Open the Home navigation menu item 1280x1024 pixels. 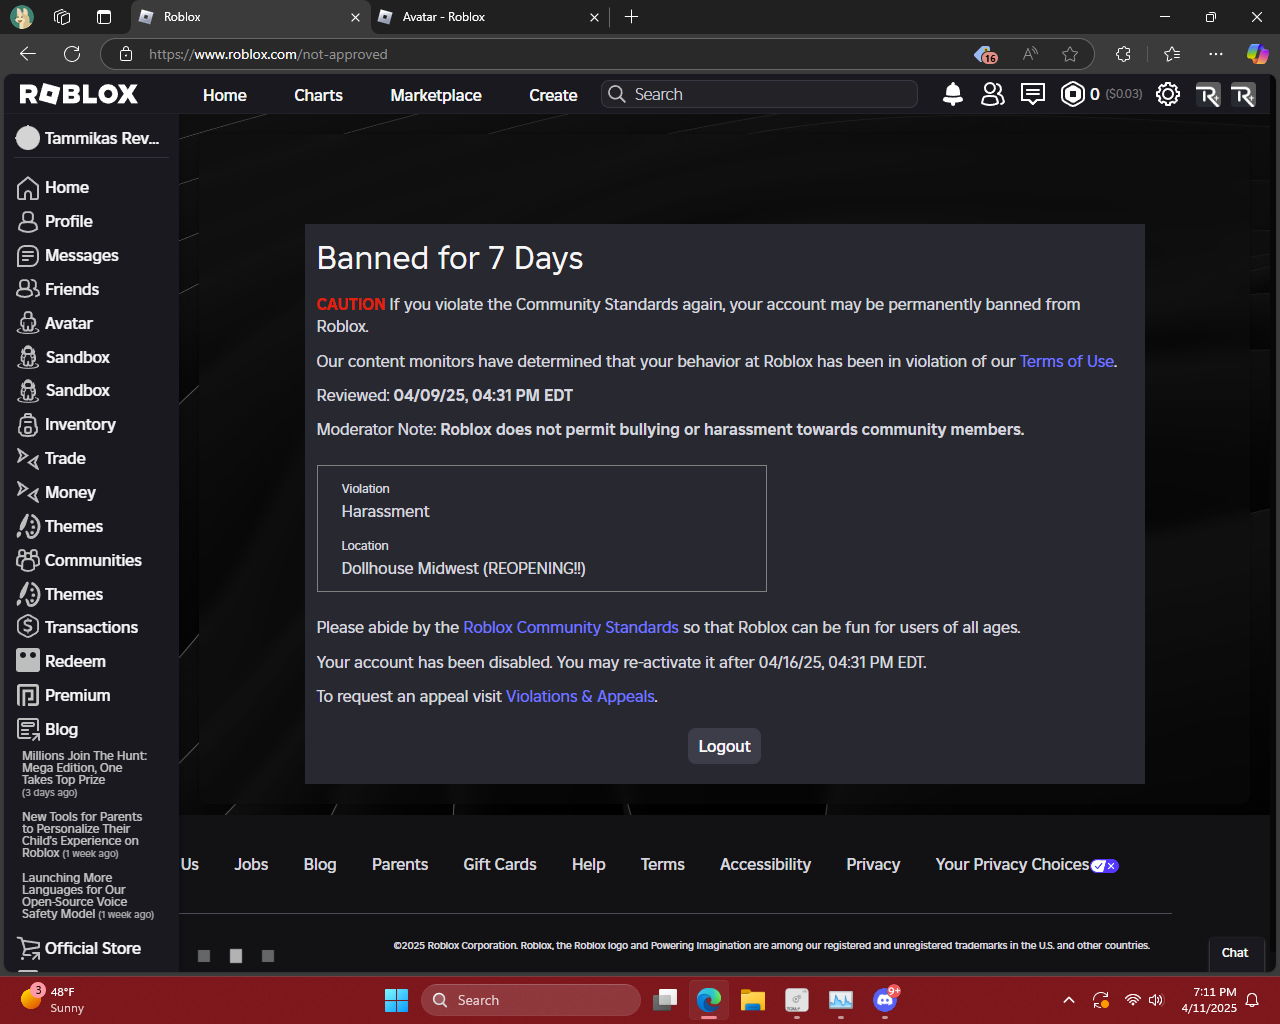click(x=225, y=95)
